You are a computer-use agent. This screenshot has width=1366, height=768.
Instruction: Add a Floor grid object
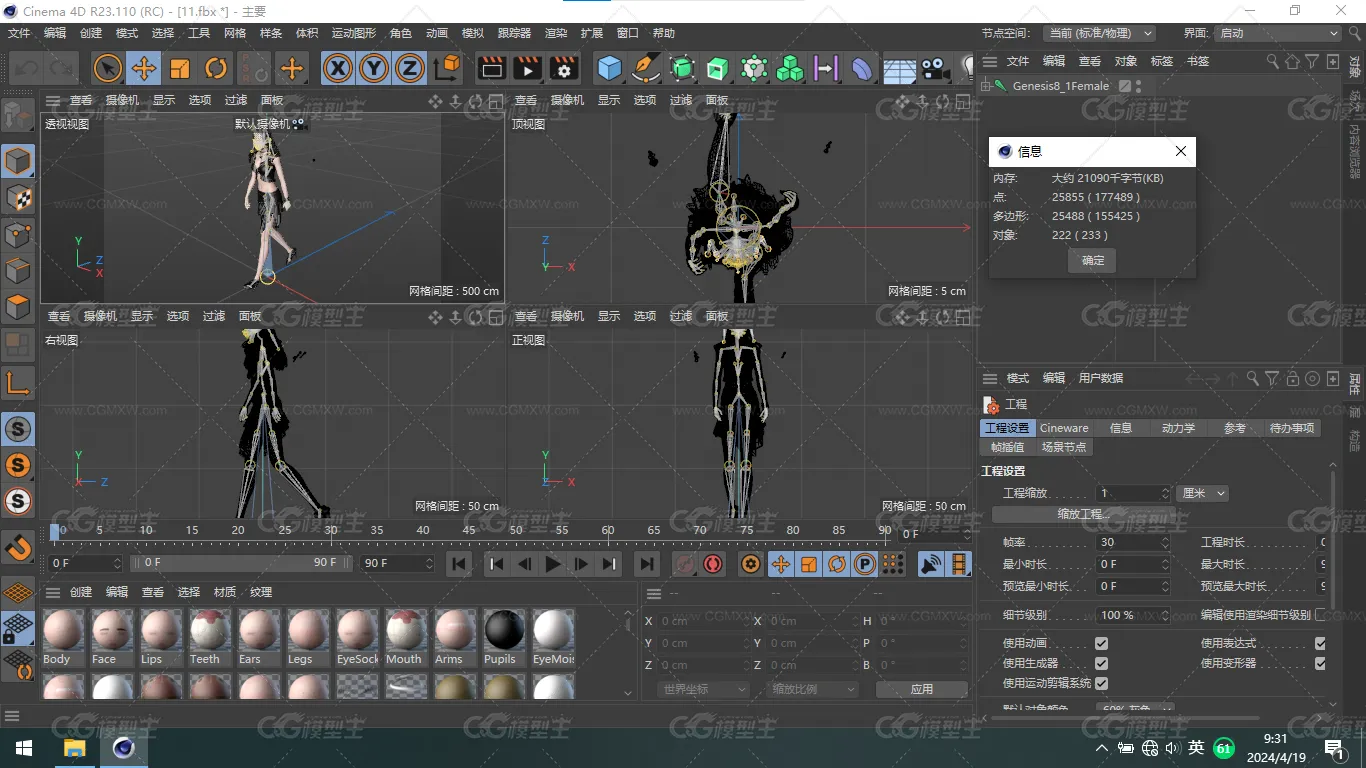[x=899, y=68]
